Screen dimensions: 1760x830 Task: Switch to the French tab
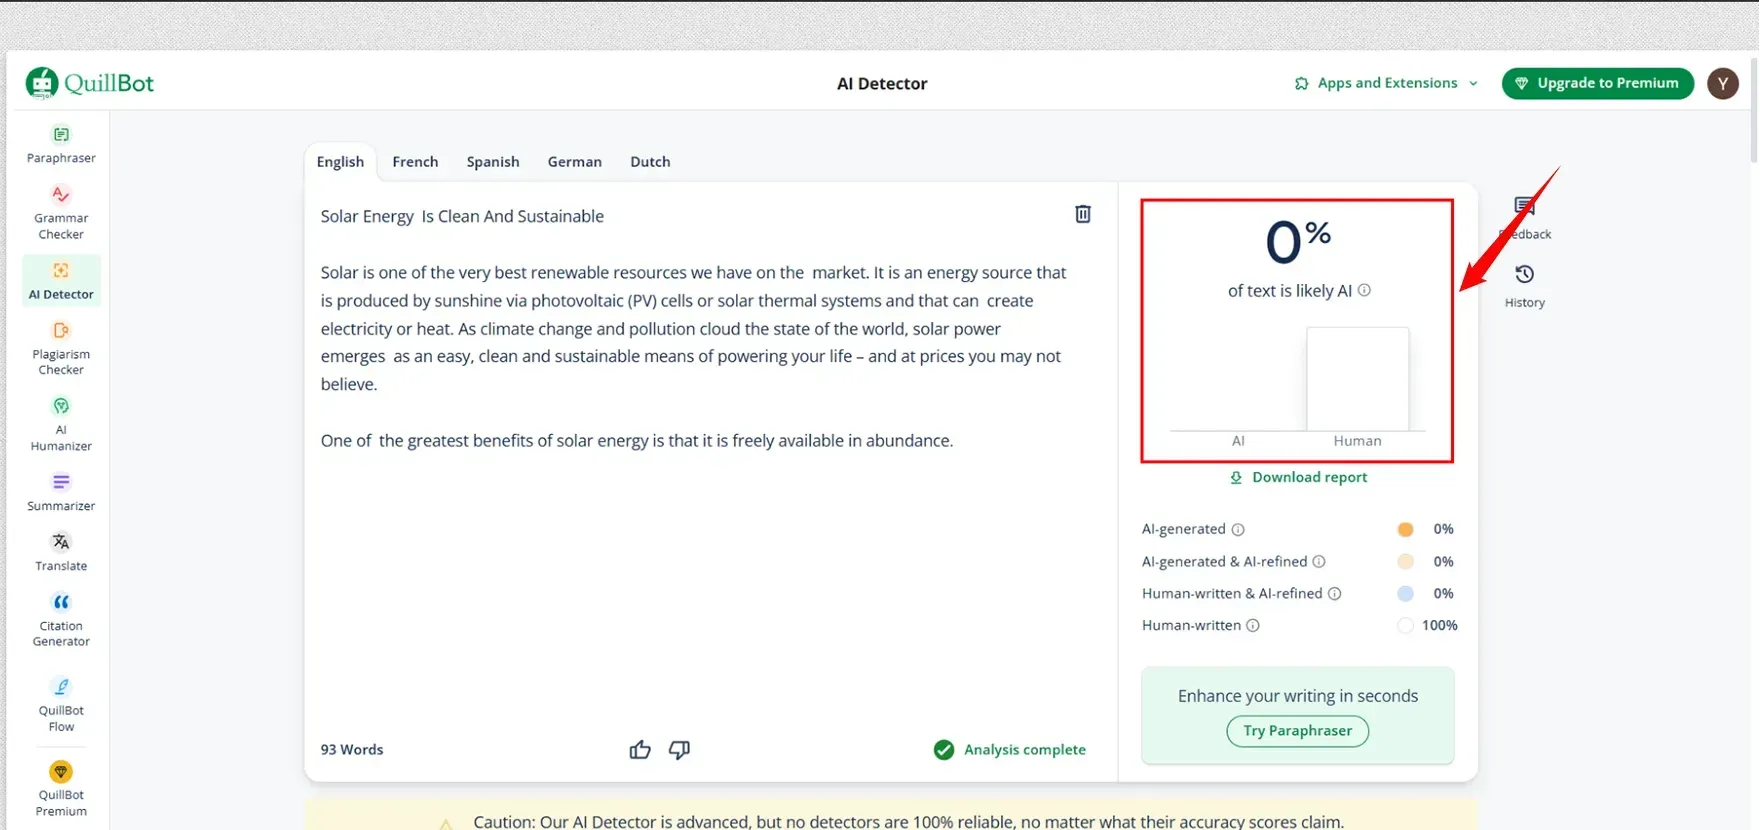415,161
